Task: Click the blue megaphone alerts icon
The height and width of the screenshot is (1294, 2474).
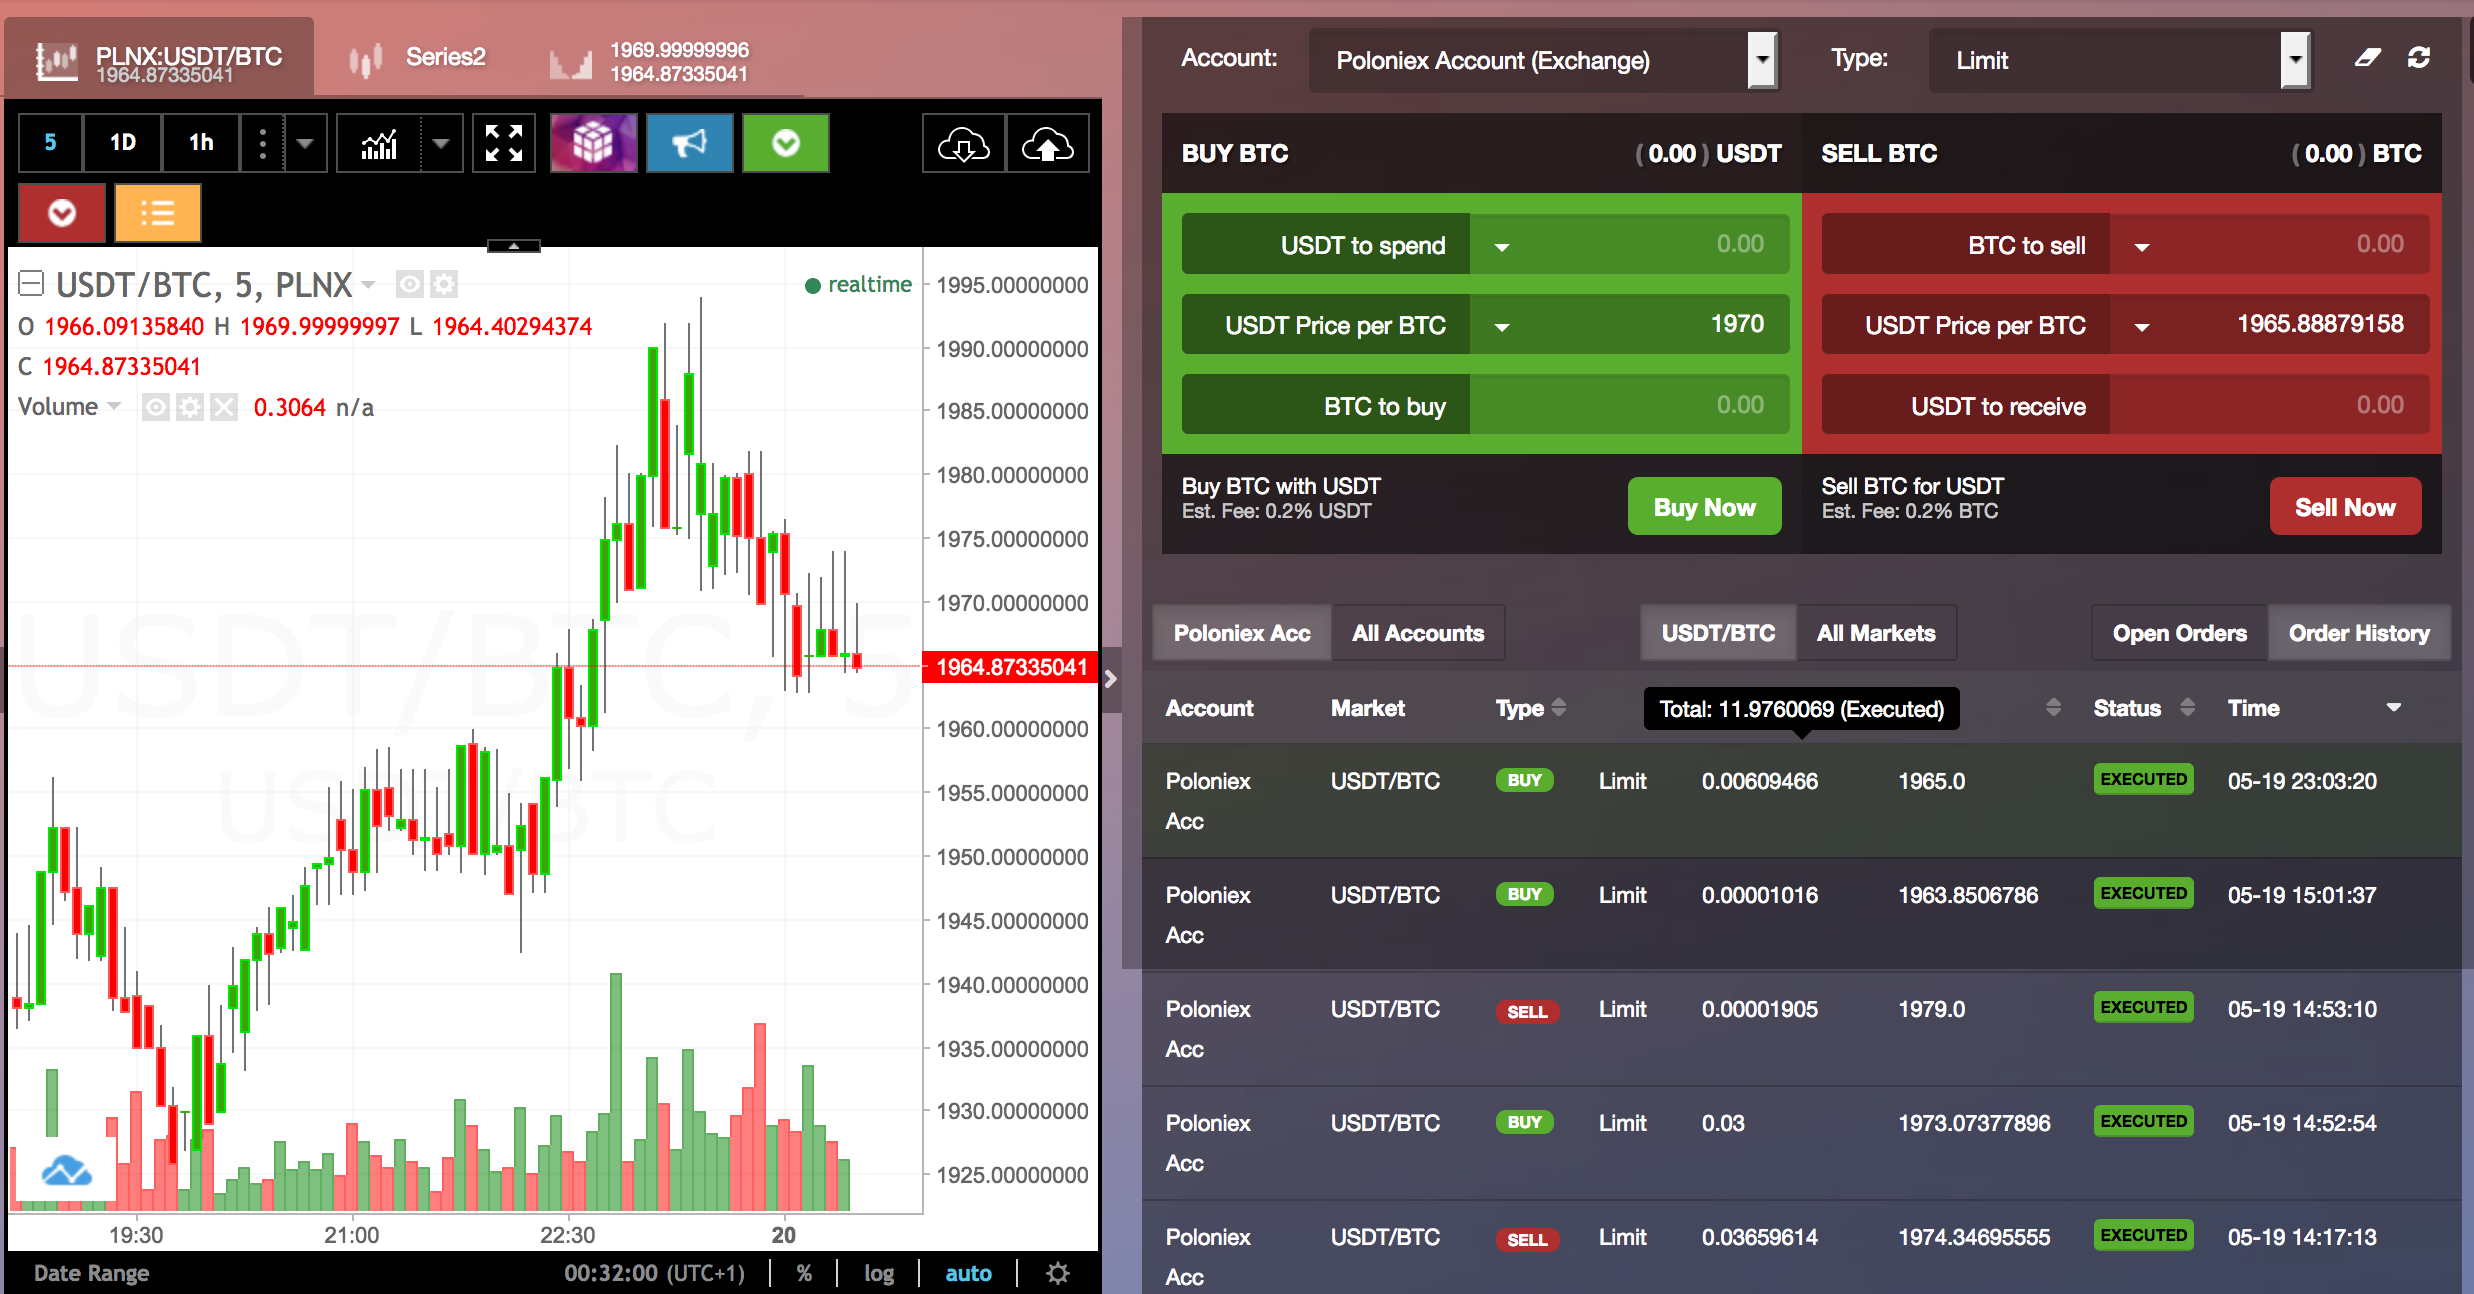Action: (x=689, y=143)
